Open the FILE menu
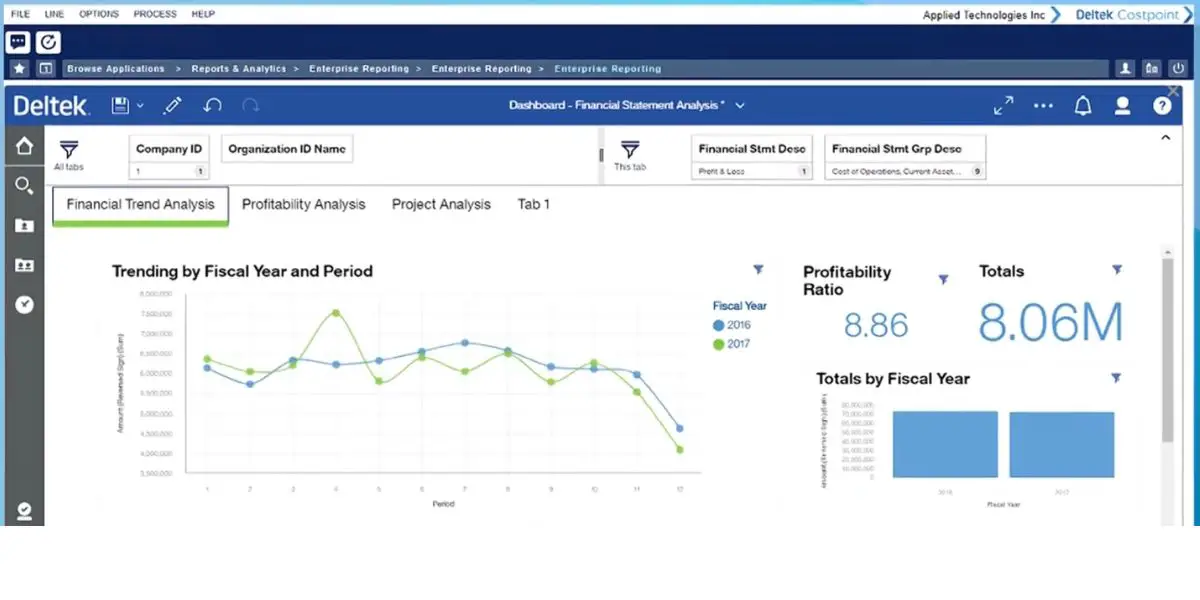The image size is (1200, 600). pos(20,14)
